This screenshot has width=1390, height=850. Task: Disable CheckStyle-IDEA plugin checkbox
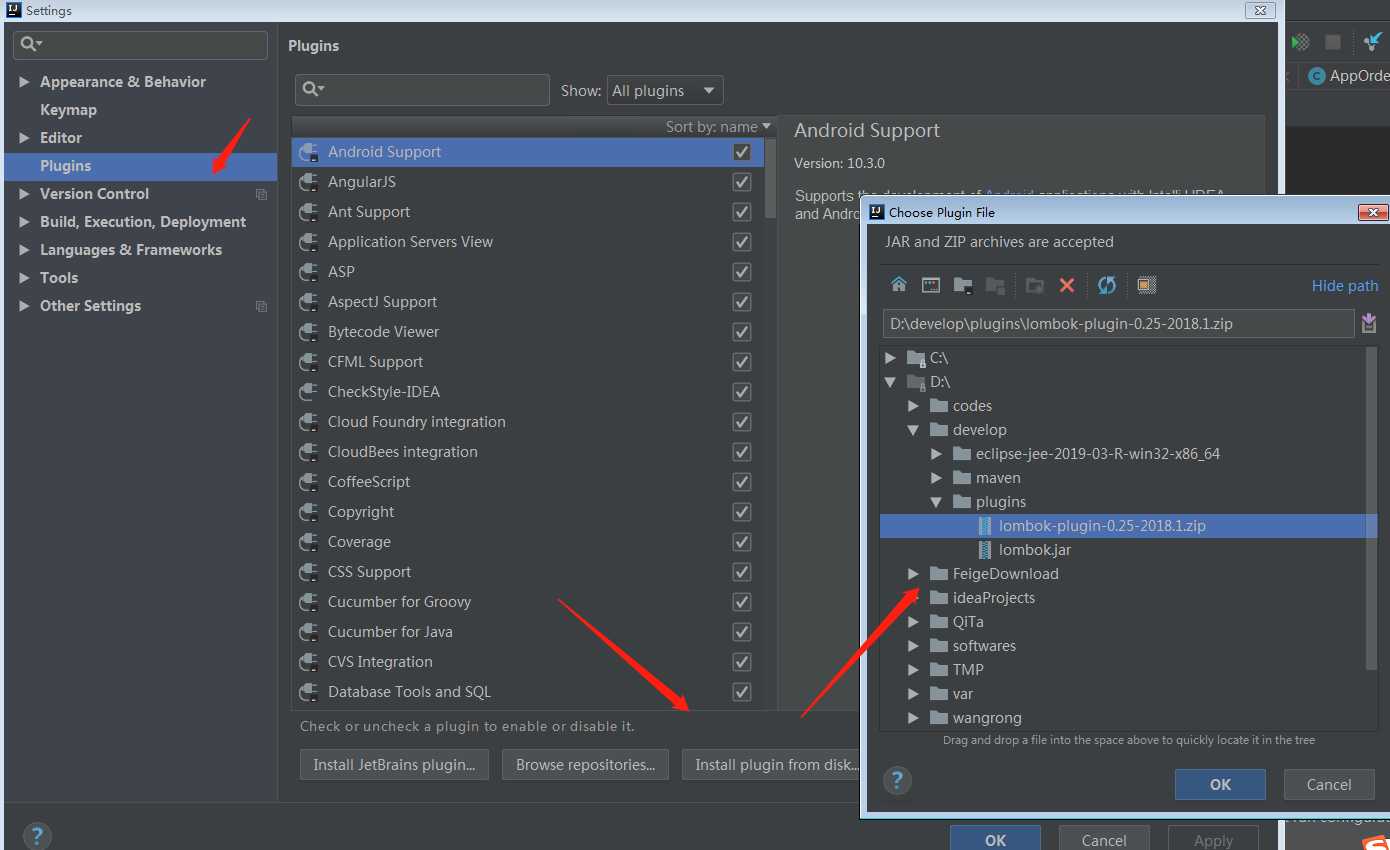742,392
